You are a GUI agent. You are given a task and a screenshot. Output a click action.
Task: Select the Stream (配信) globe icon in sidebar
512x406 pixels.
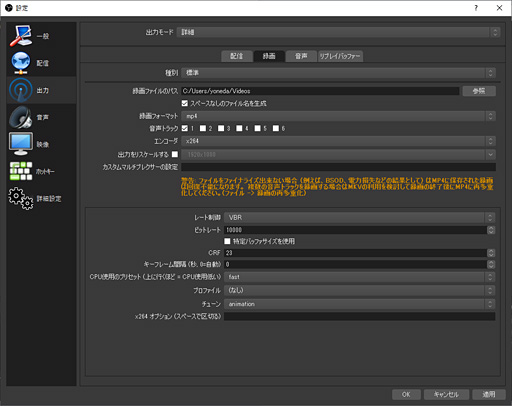[21, 63]
